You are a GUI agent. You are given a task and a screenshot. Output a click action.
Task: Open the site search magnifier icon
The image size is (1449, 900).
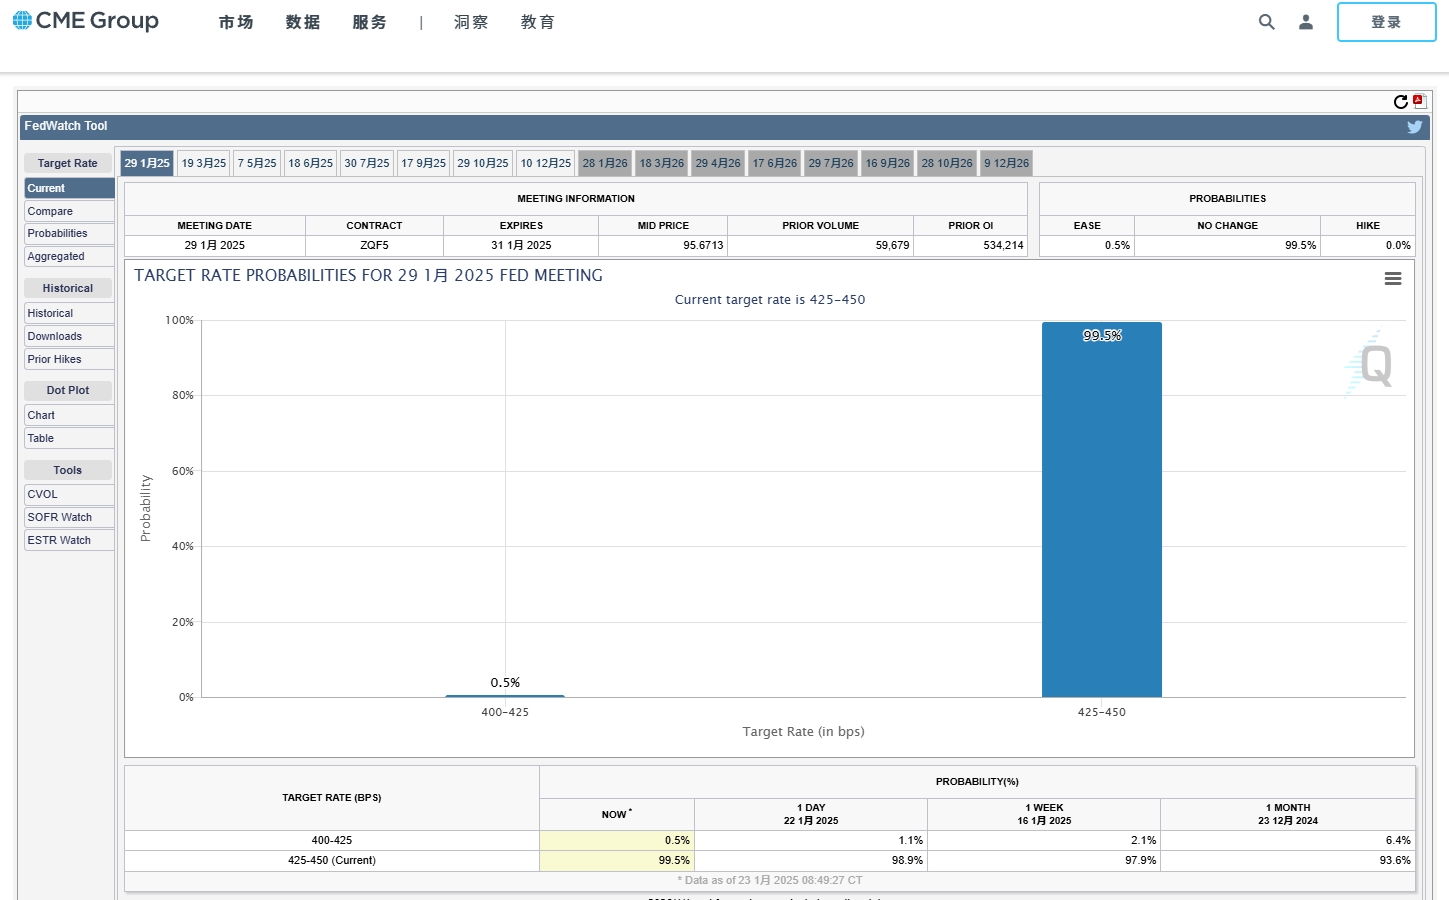coord(1267,22)
